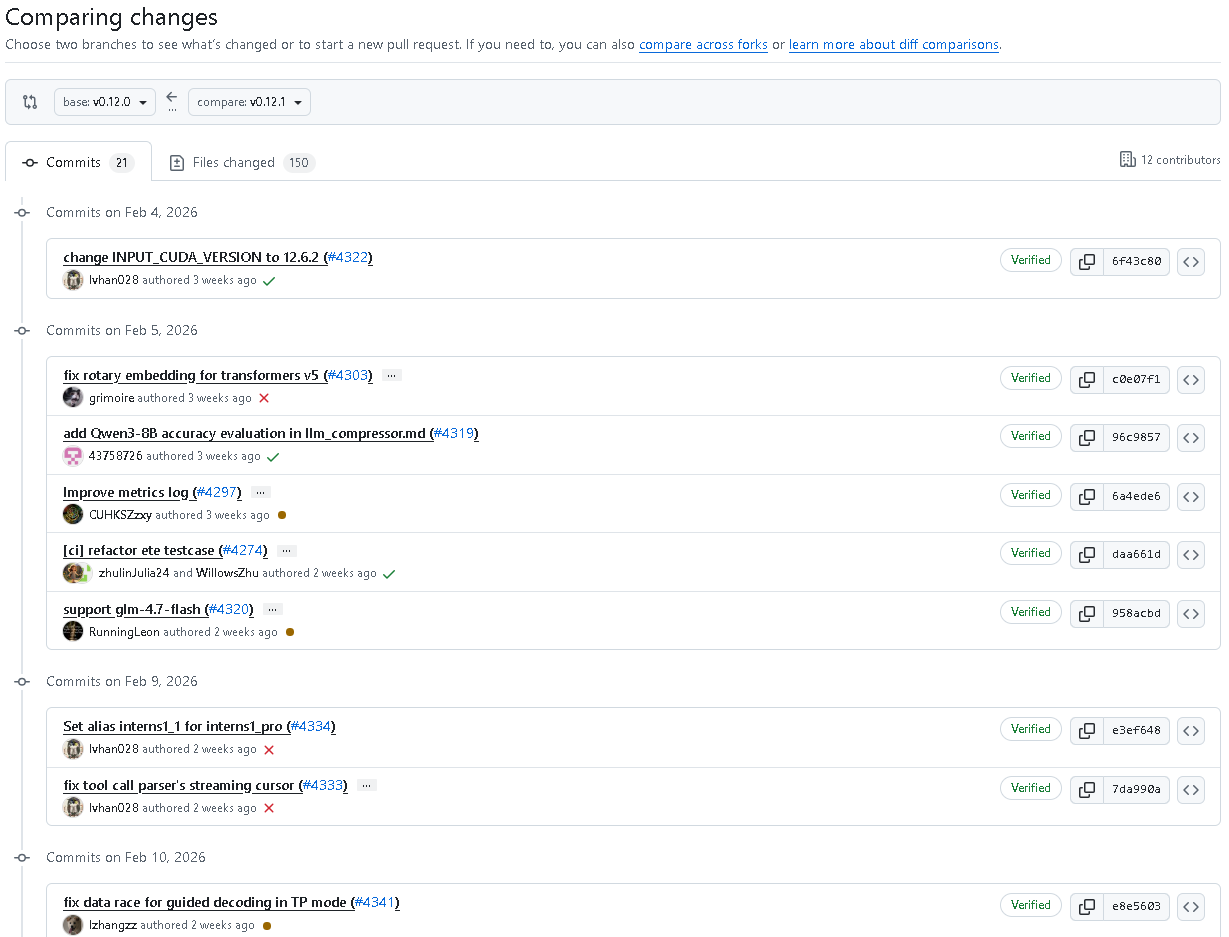Select the Commits tab
Viewport: 1229px width, 937px height.
pyautogui.click(x=78, y=163)
